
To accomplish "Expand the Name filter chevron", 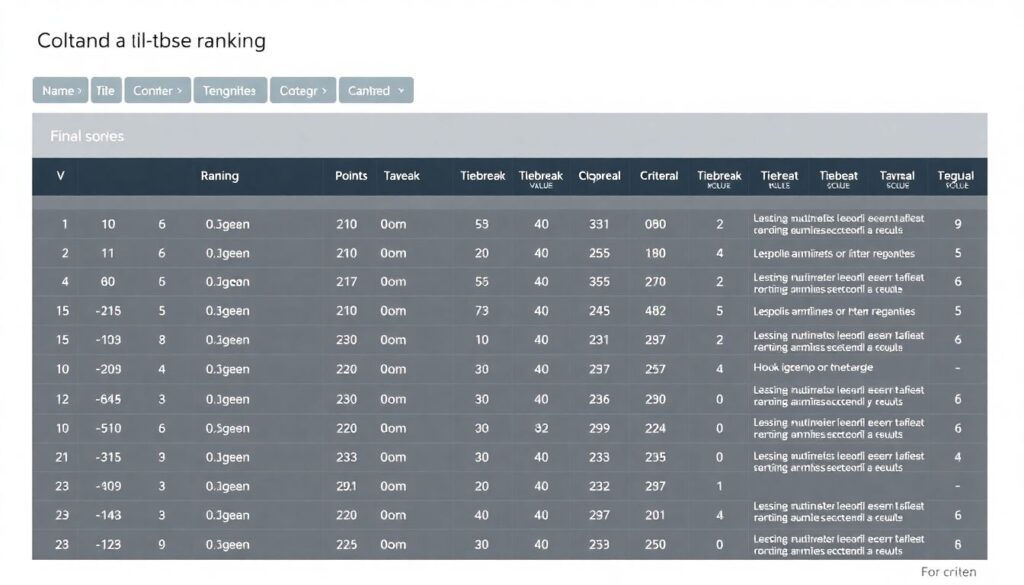I will (x=79, y=91).
